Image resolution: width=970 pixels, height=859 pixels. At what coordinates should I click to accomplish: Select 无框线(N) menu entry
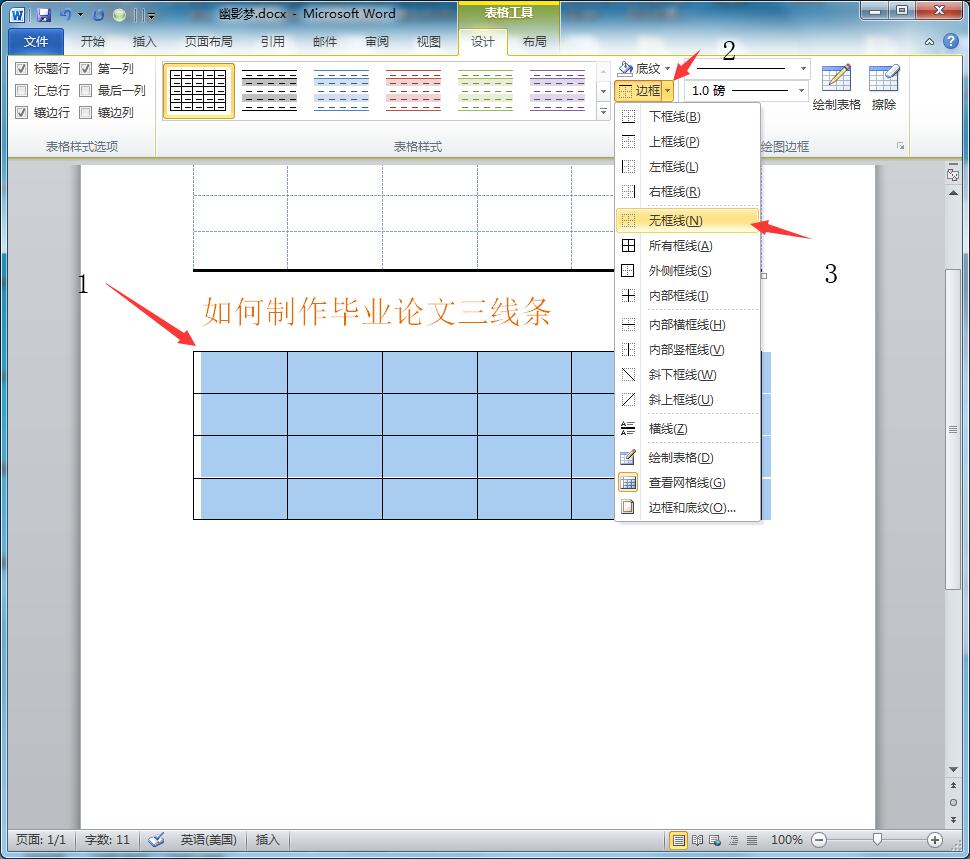coord(688,220)
